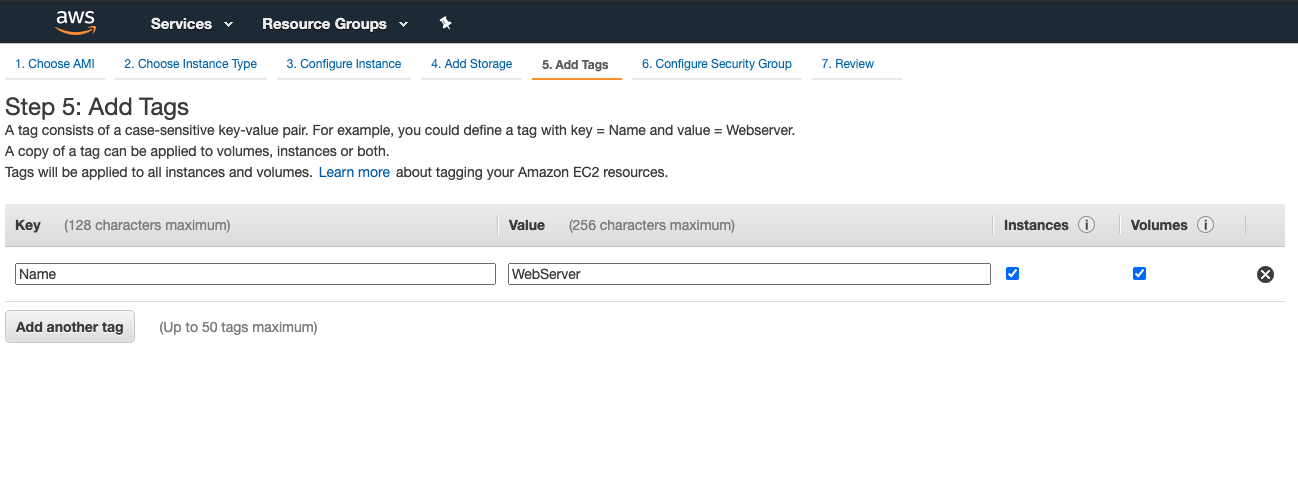Click the Instances info icon
This screenshot has height=481, width=1298.
tap(1087, 225)
